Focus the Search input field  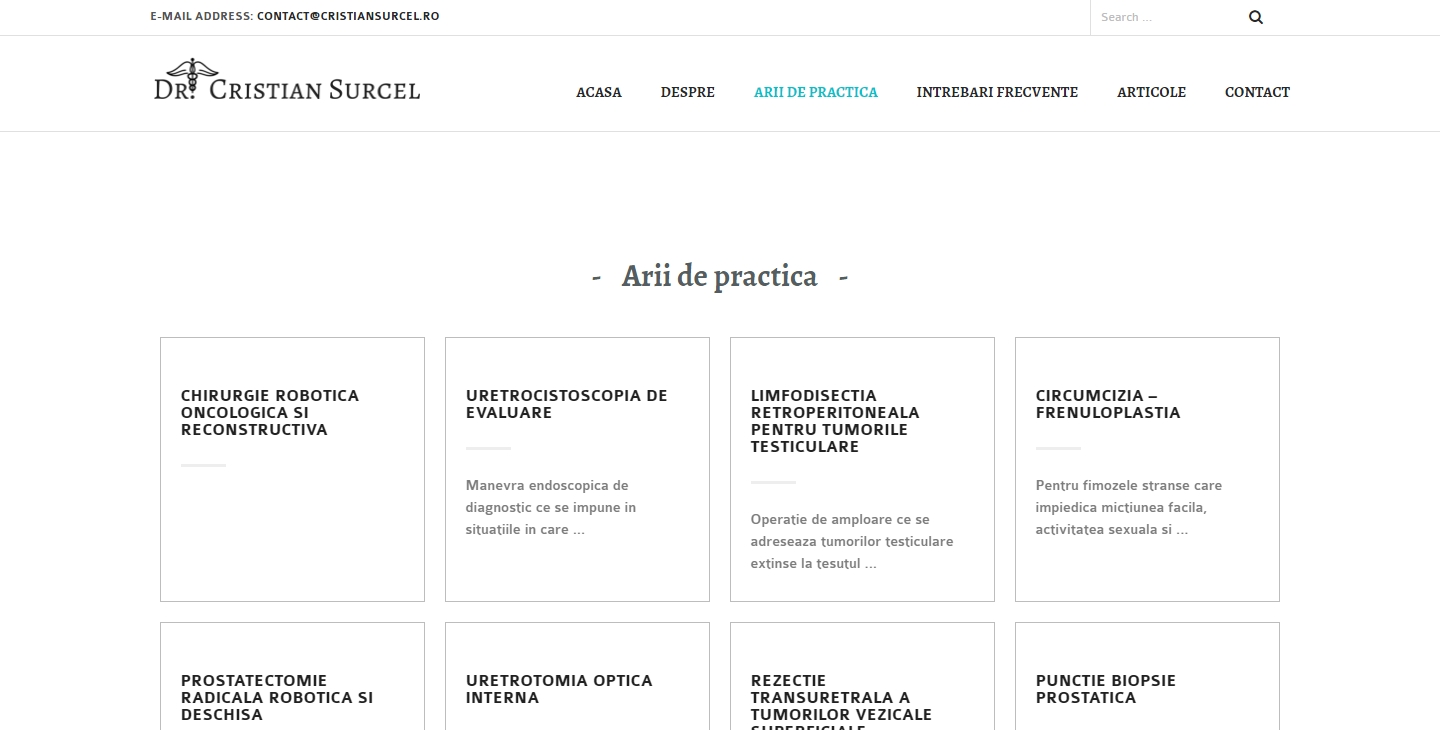pyautogui.click(x=1165, y=17)
